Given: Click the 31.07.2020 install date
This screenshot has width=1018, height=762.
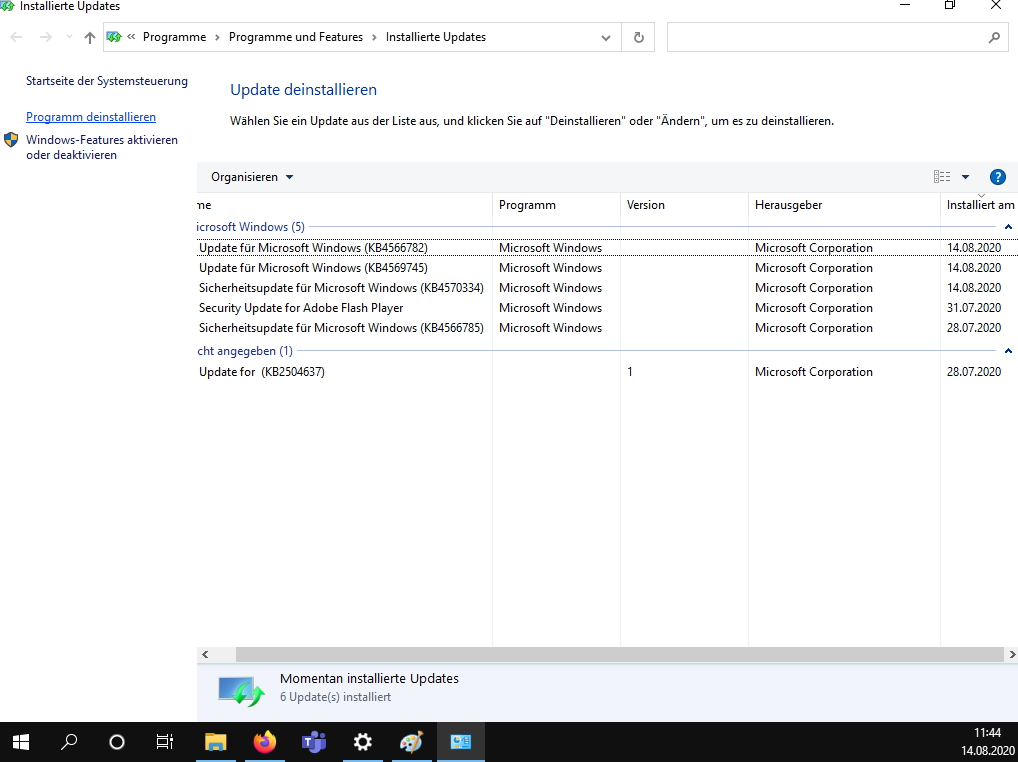Looking at the screenshot, I should [x=974, y=308].
